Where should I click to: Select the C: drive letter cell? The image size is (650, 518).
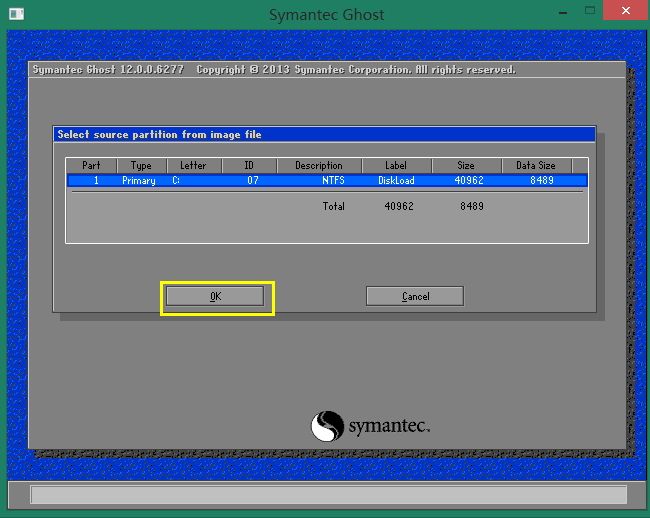pyautogui.click(x=176, y=181)
